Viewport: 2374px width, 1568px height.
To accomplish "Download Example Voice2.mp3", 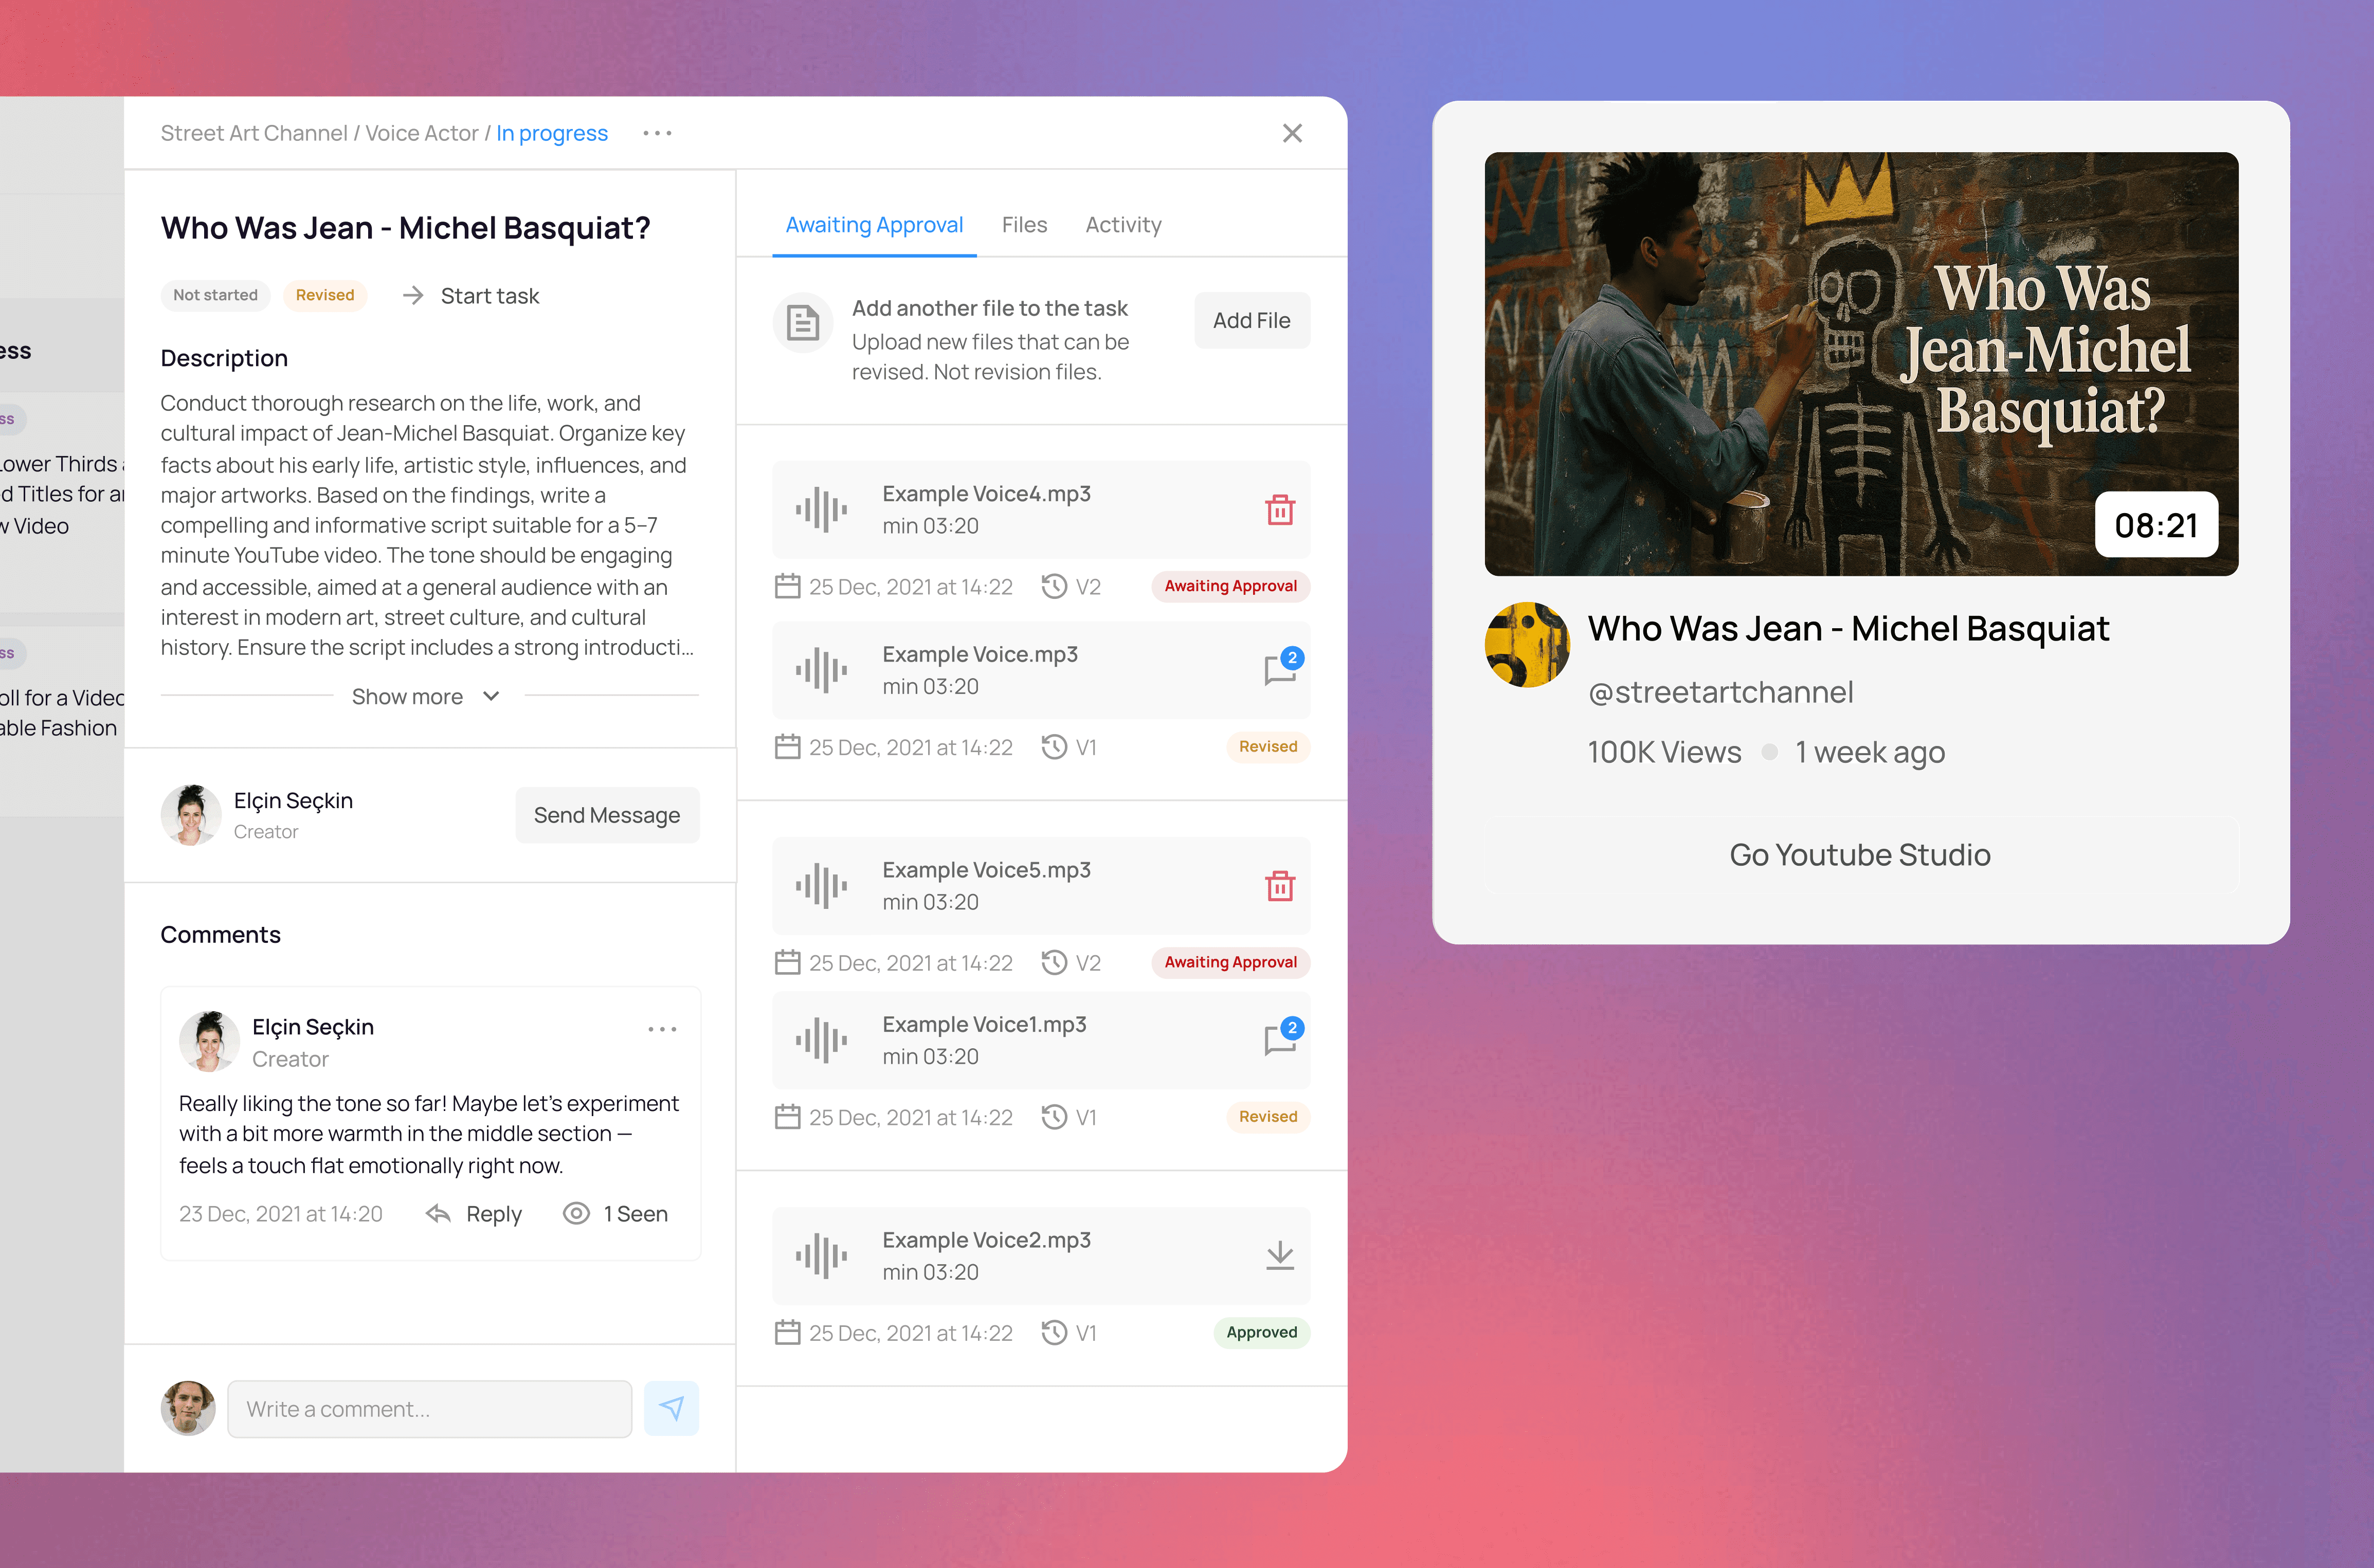I will coord(1279,1256).
